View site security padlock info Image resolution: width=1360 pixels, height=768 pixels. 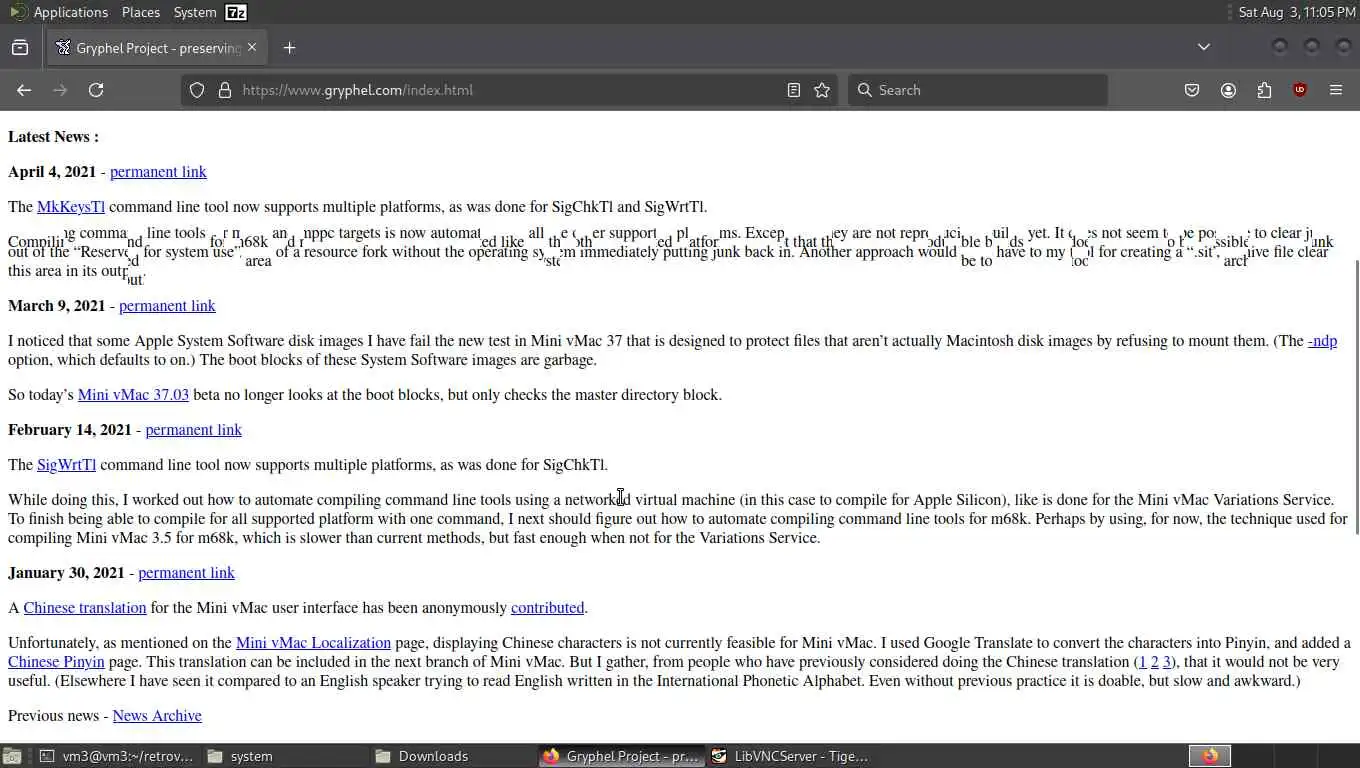point(225,90)
